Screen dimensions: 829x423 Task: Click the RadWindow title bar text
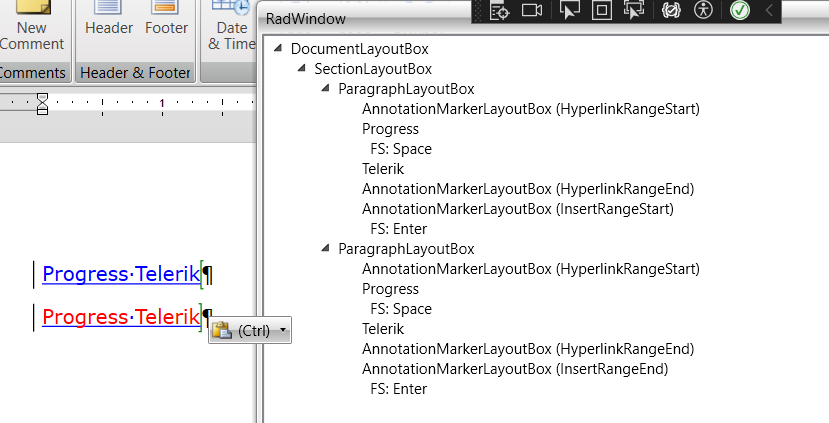(x=306, y=19)
